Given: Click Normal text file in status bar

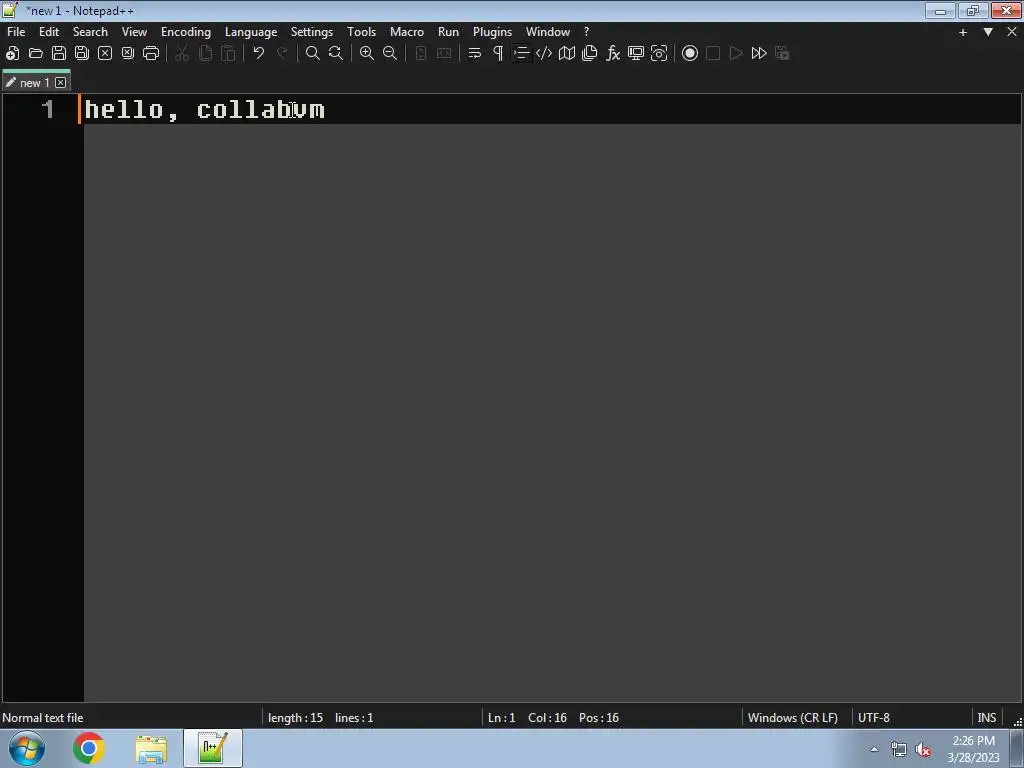Looking at the screenshot, I should 42,718.
